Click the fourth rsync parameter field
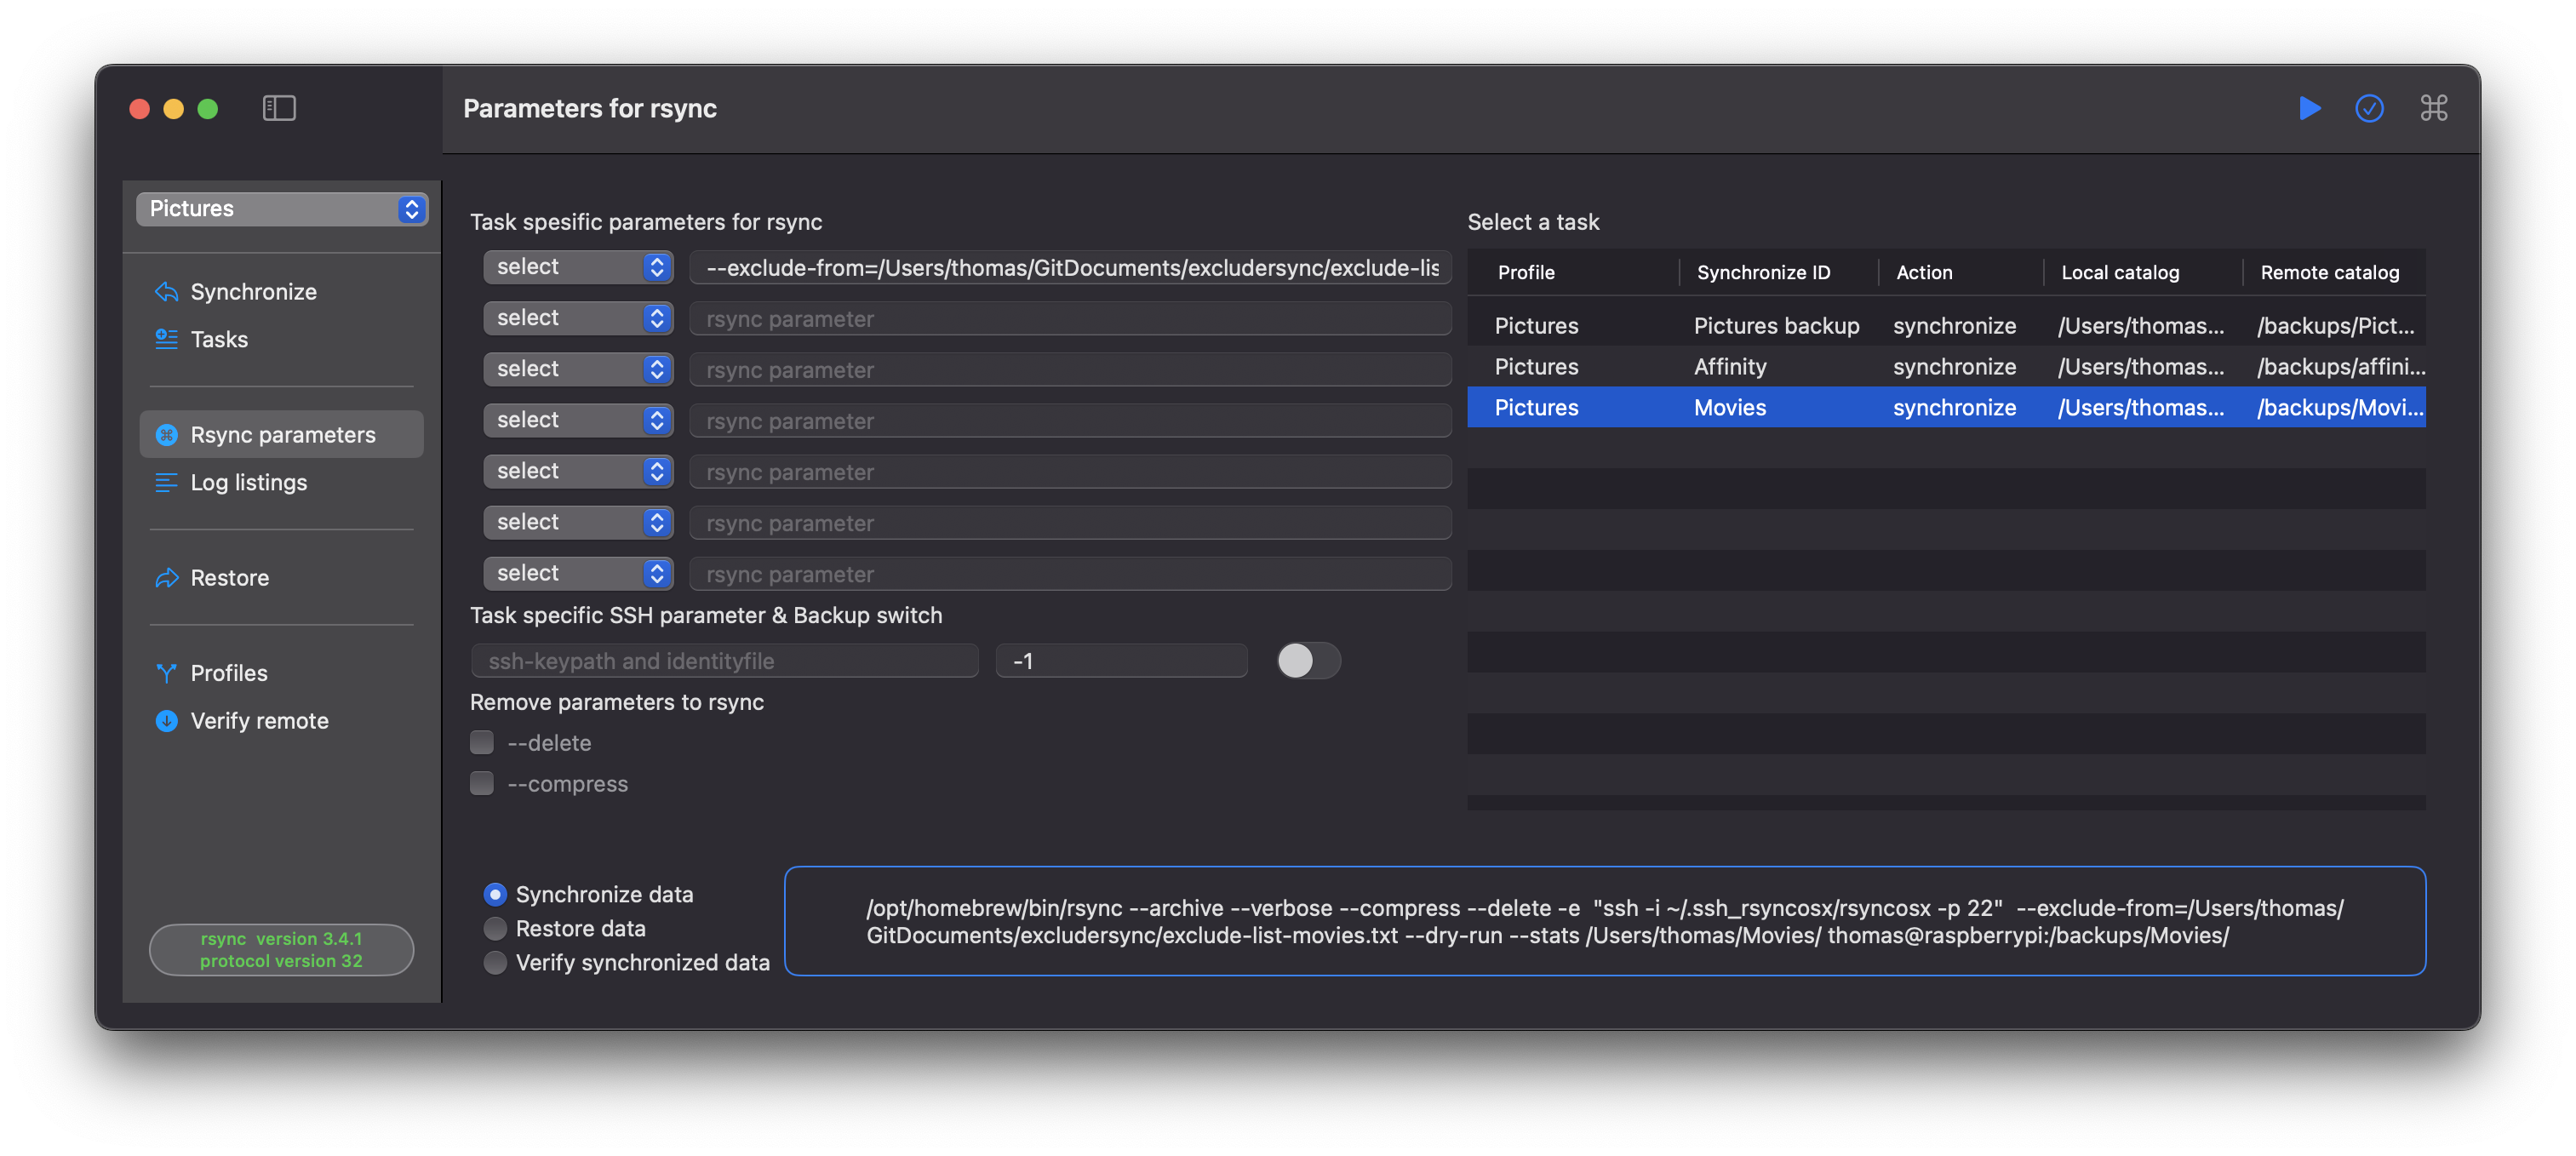The image size is (2576, 1156). click(1070, 421)
